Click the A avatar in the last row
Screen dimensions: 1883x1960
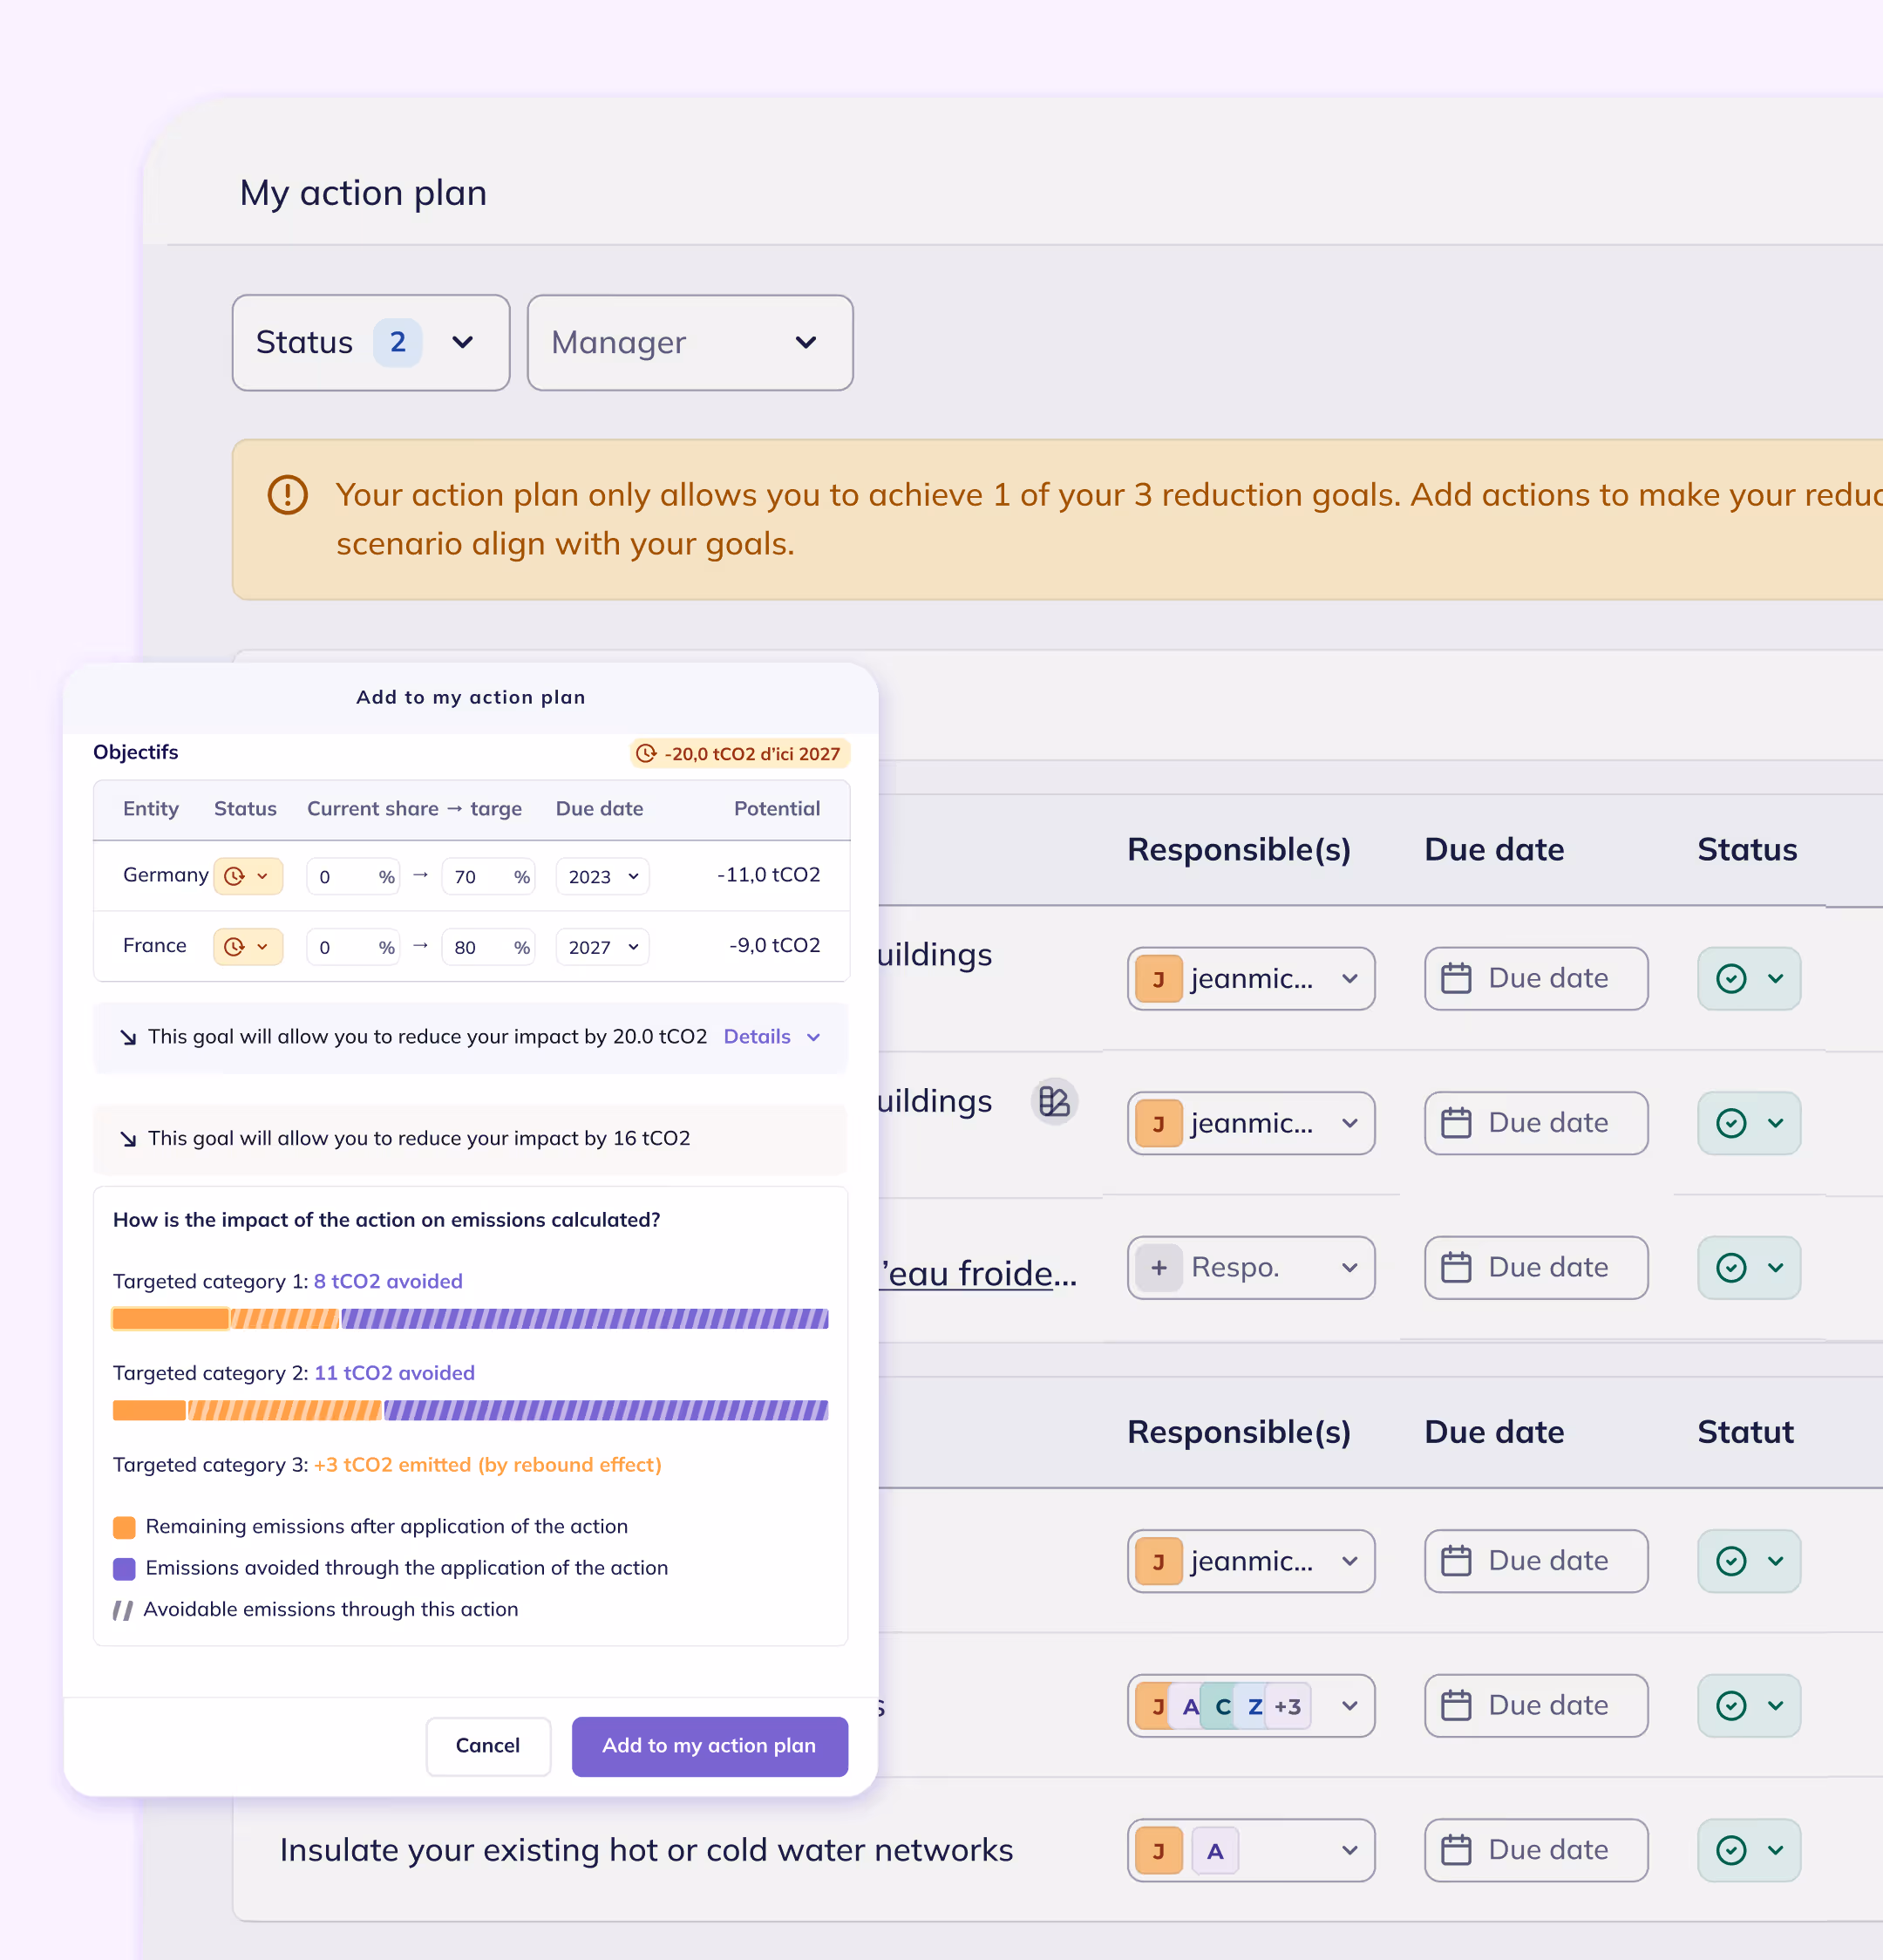pos(1215,1851)
